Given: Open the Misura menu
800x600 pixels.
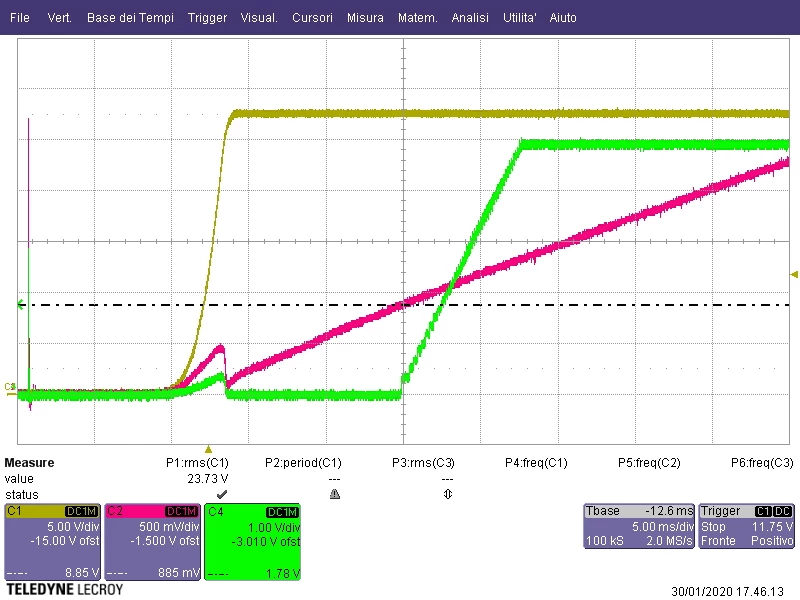Looking at the screenshot, I should pos(365,17).
